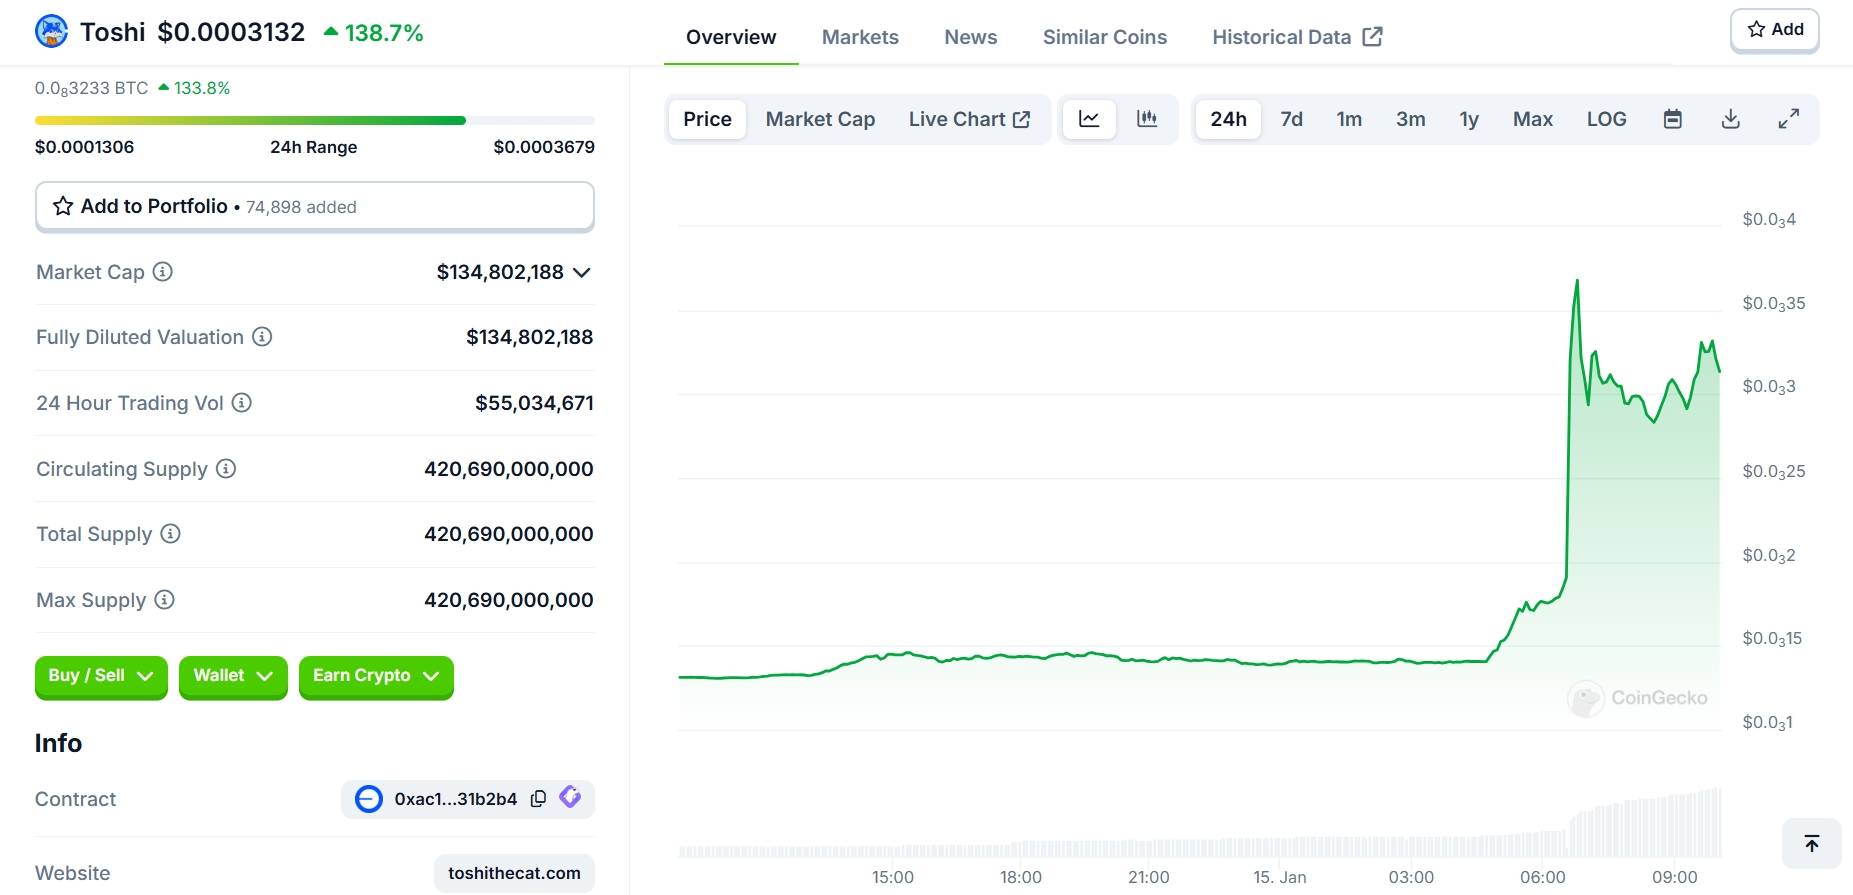This screenshot has width=1853, height=895.
Task: Open the Buy / Sell dropdown
Action: tap(101, 676)
